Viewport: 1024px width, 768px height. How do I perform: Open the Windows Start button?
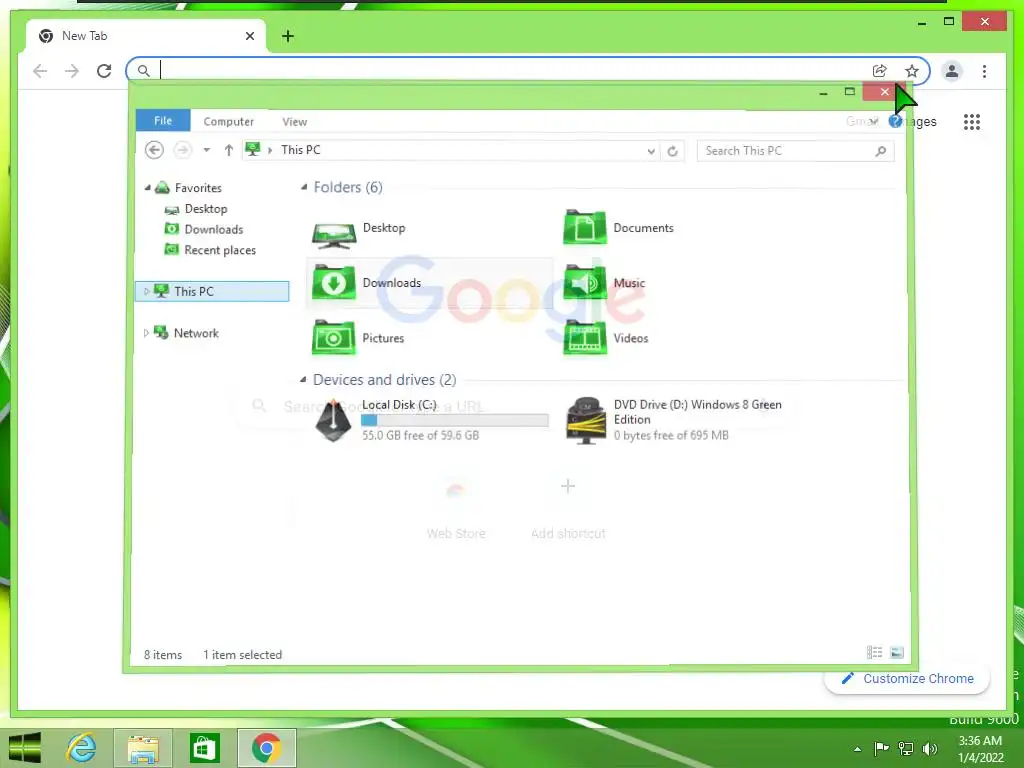25,748
